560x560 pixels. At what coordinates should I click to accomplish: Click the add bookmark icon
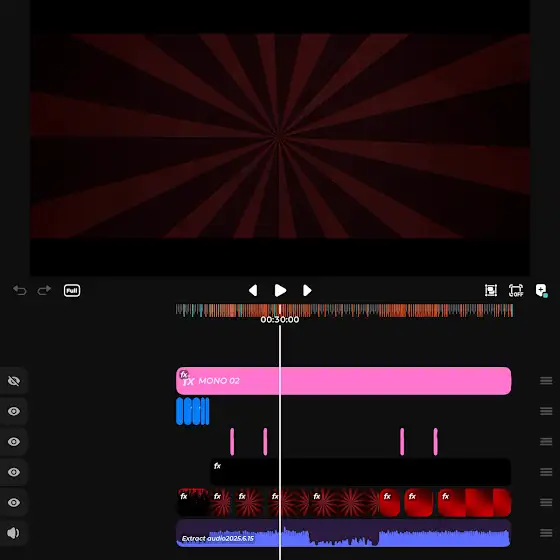click(541, 290)
